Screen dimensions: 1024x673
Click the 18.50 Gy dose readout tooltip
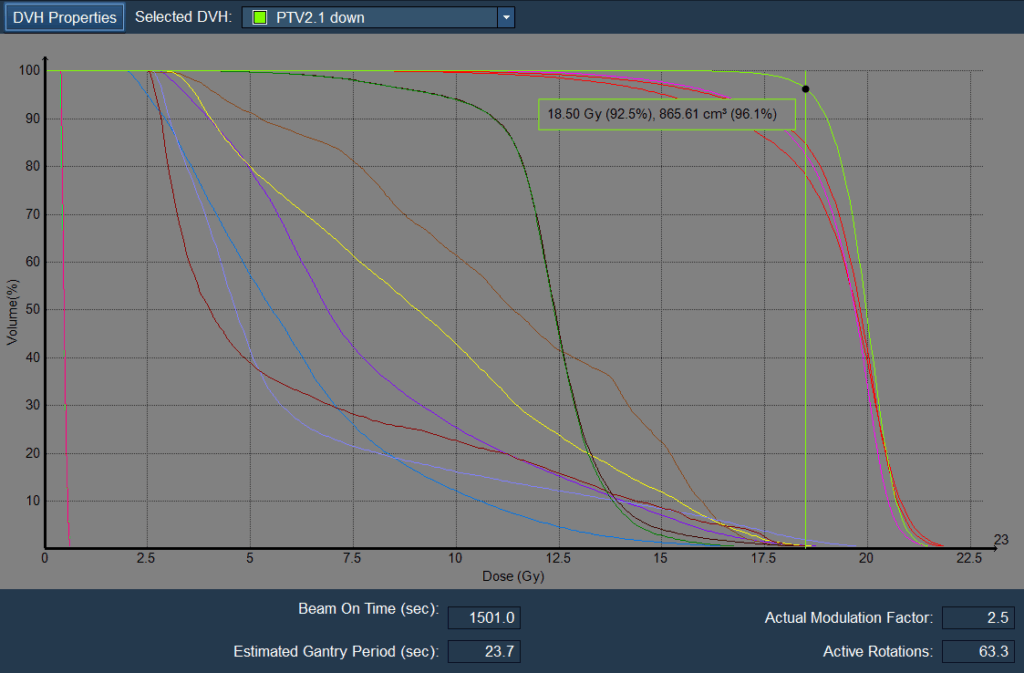tap(666, 115)
